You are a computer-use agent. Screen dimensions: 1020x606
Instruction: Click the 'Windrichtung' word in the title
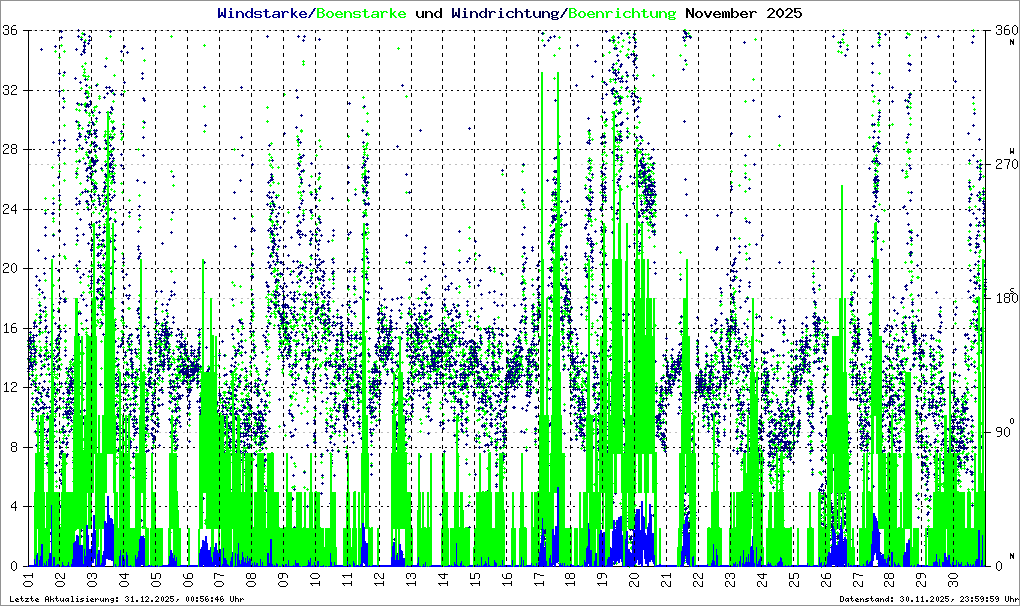click(505, 13)
